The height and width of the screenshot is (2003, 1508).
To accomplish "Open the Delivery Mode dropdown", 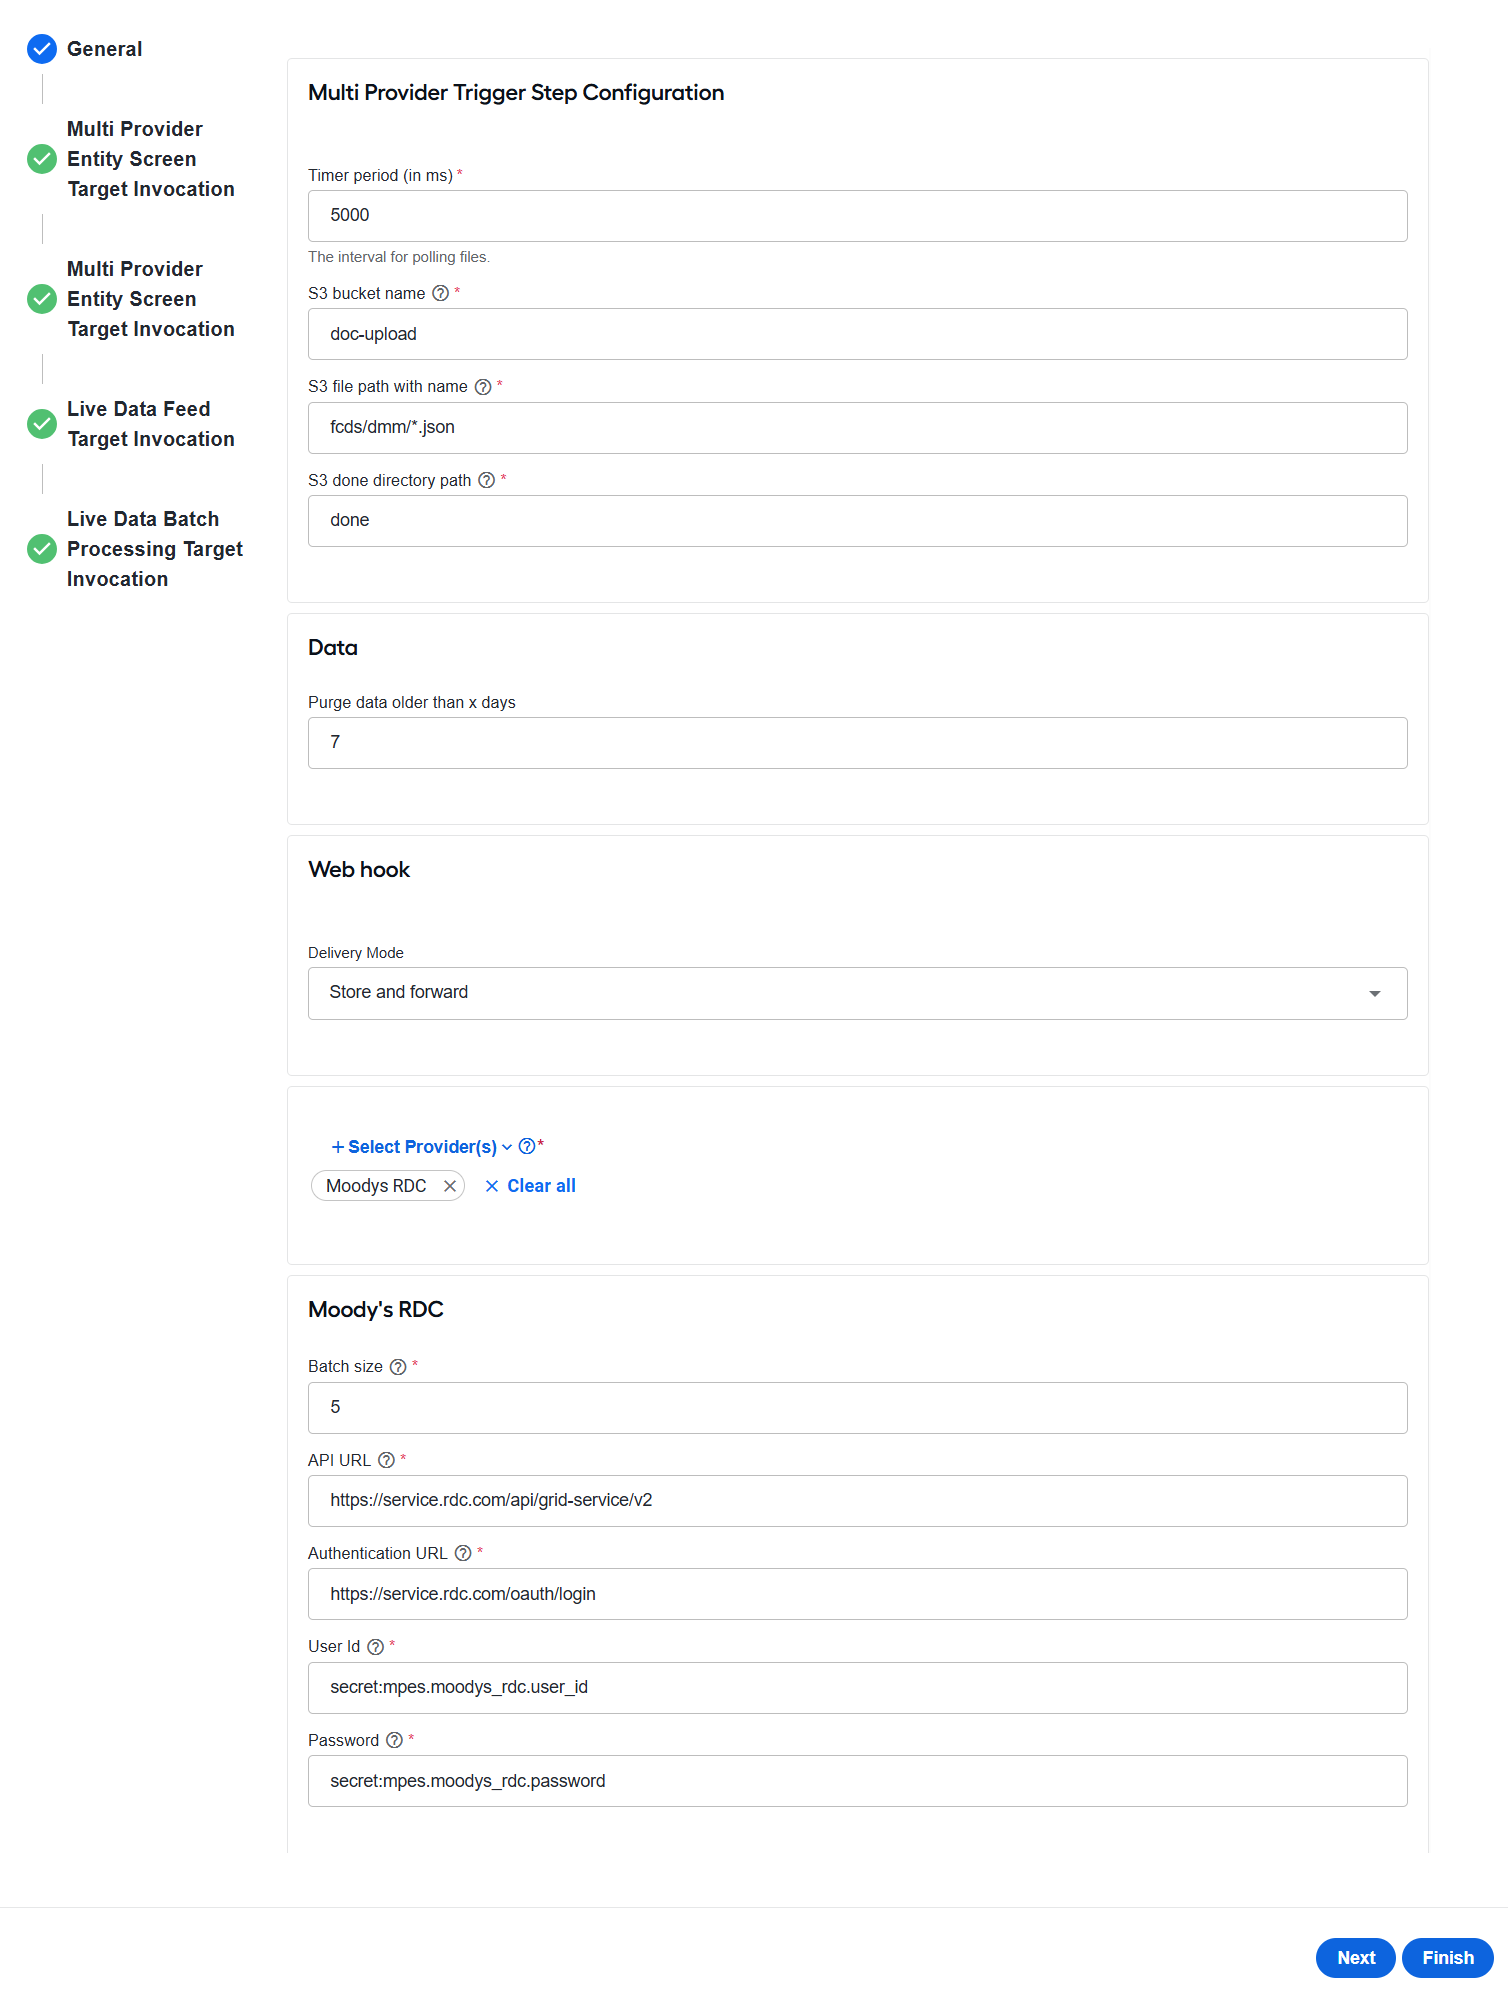I will pyautogui.click(x=857, y=993).
